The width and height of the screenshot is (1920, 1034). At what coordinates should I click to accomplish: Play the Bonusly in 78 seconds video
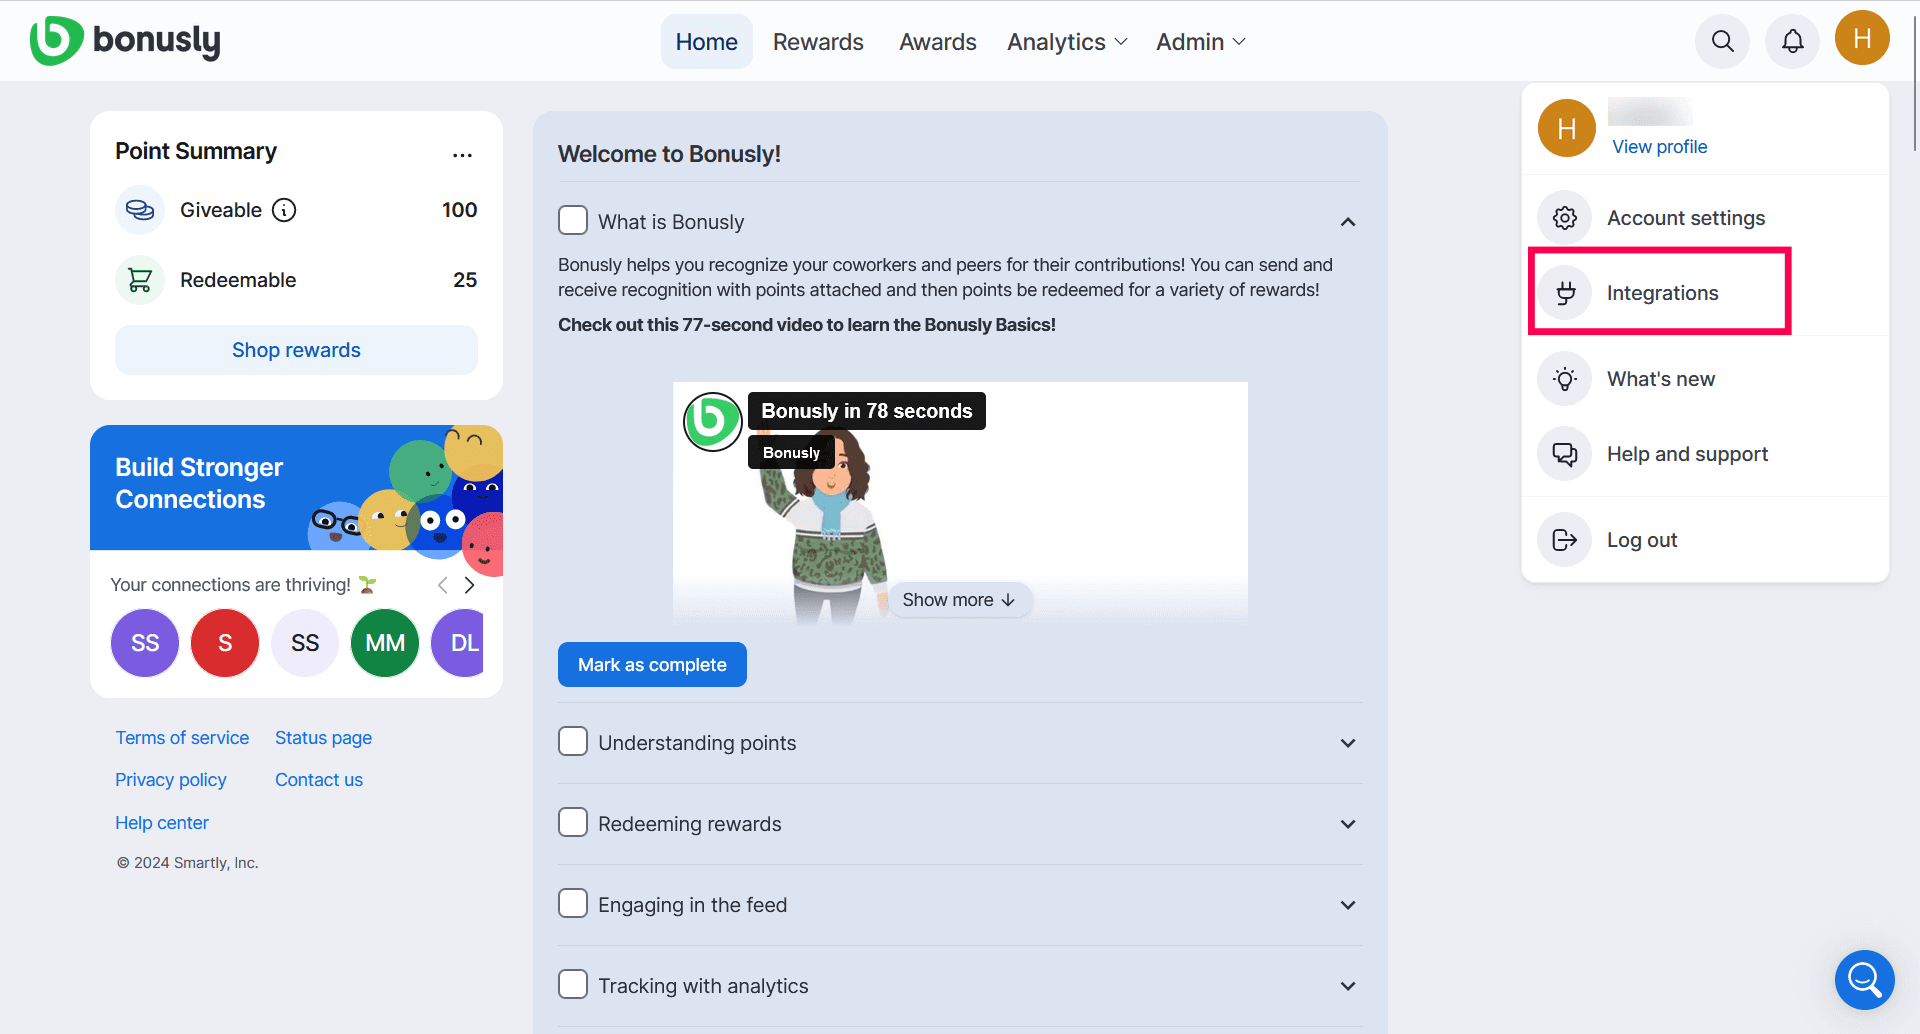pyautogui.click(x=960, y=503)
